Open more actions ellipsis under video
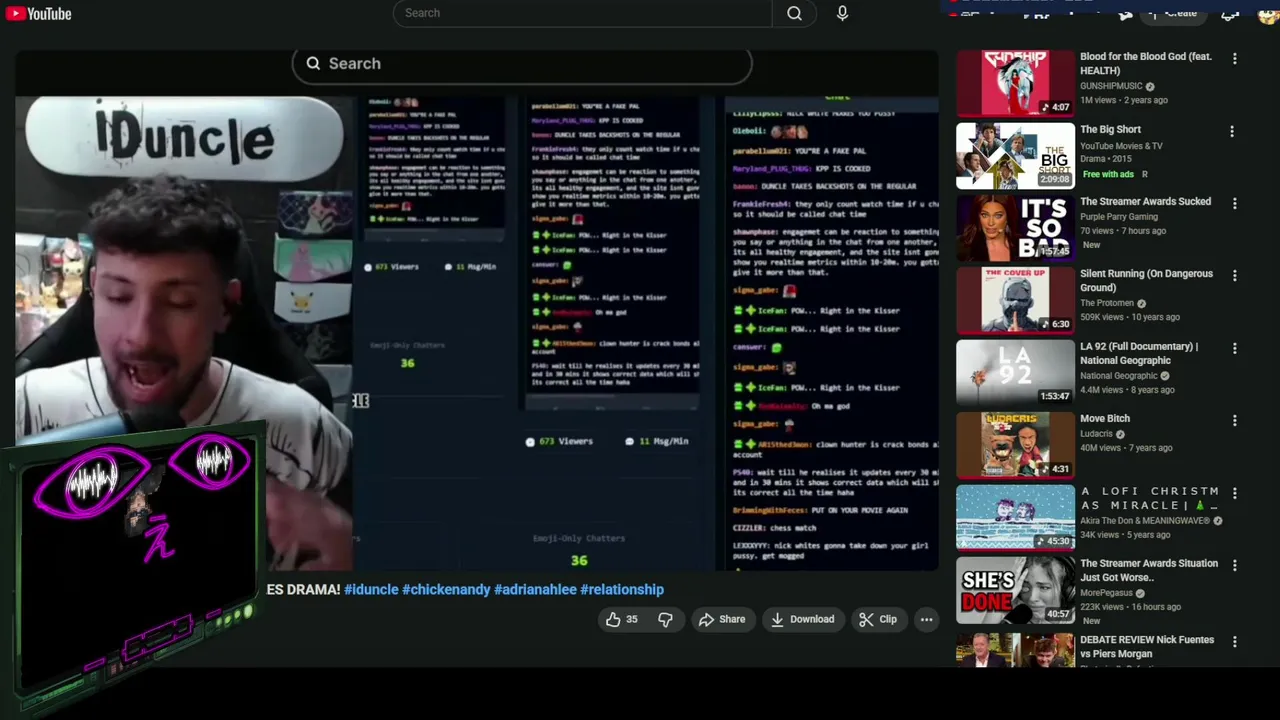Screen dimensions: 1280x720 [x=926, y=619]
